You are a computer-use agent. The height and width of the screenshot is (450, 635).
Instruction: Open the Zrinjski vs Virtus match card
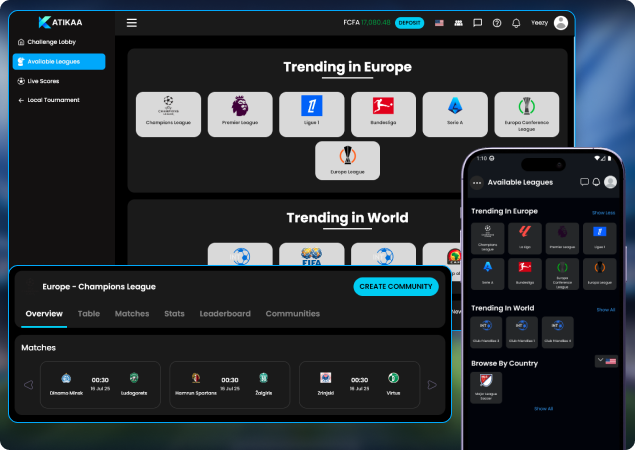tap(360, 385)
